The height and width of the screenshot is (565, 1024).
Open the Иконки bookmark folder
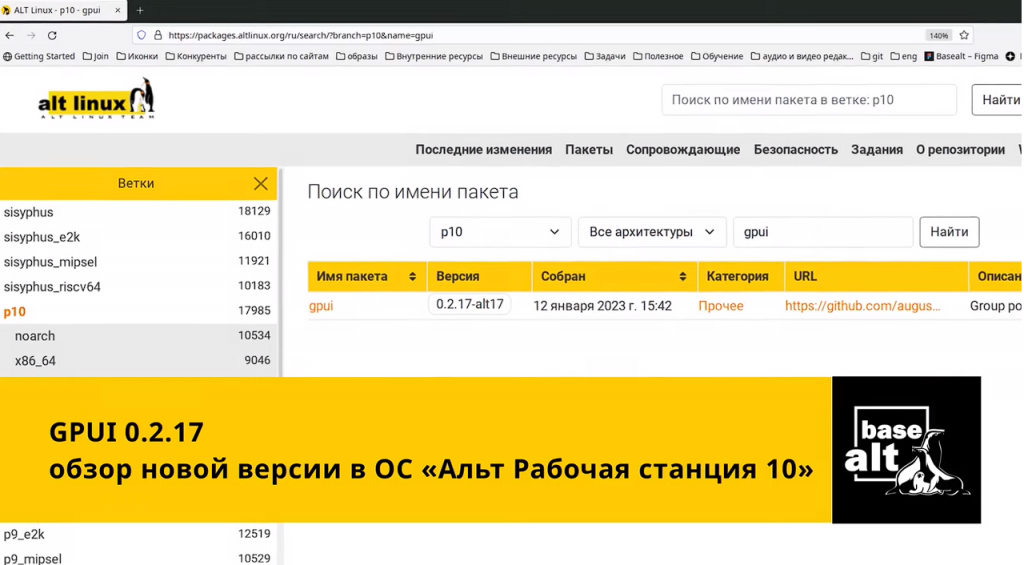[x=137, y=56]
